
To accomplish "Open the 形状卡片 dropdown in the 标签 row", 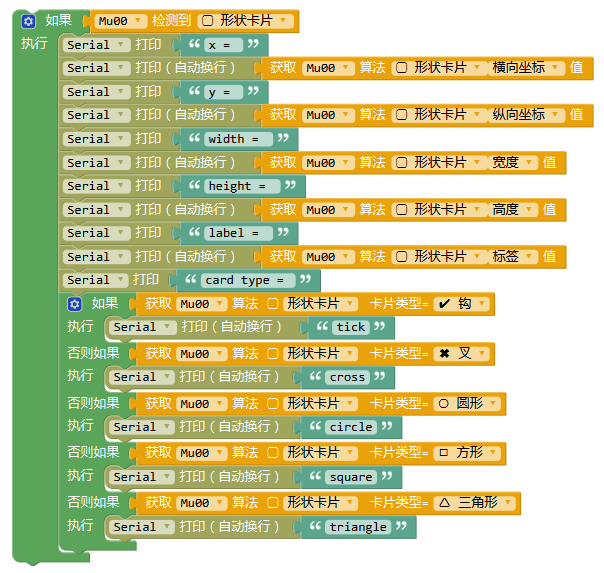I will 440,257.
